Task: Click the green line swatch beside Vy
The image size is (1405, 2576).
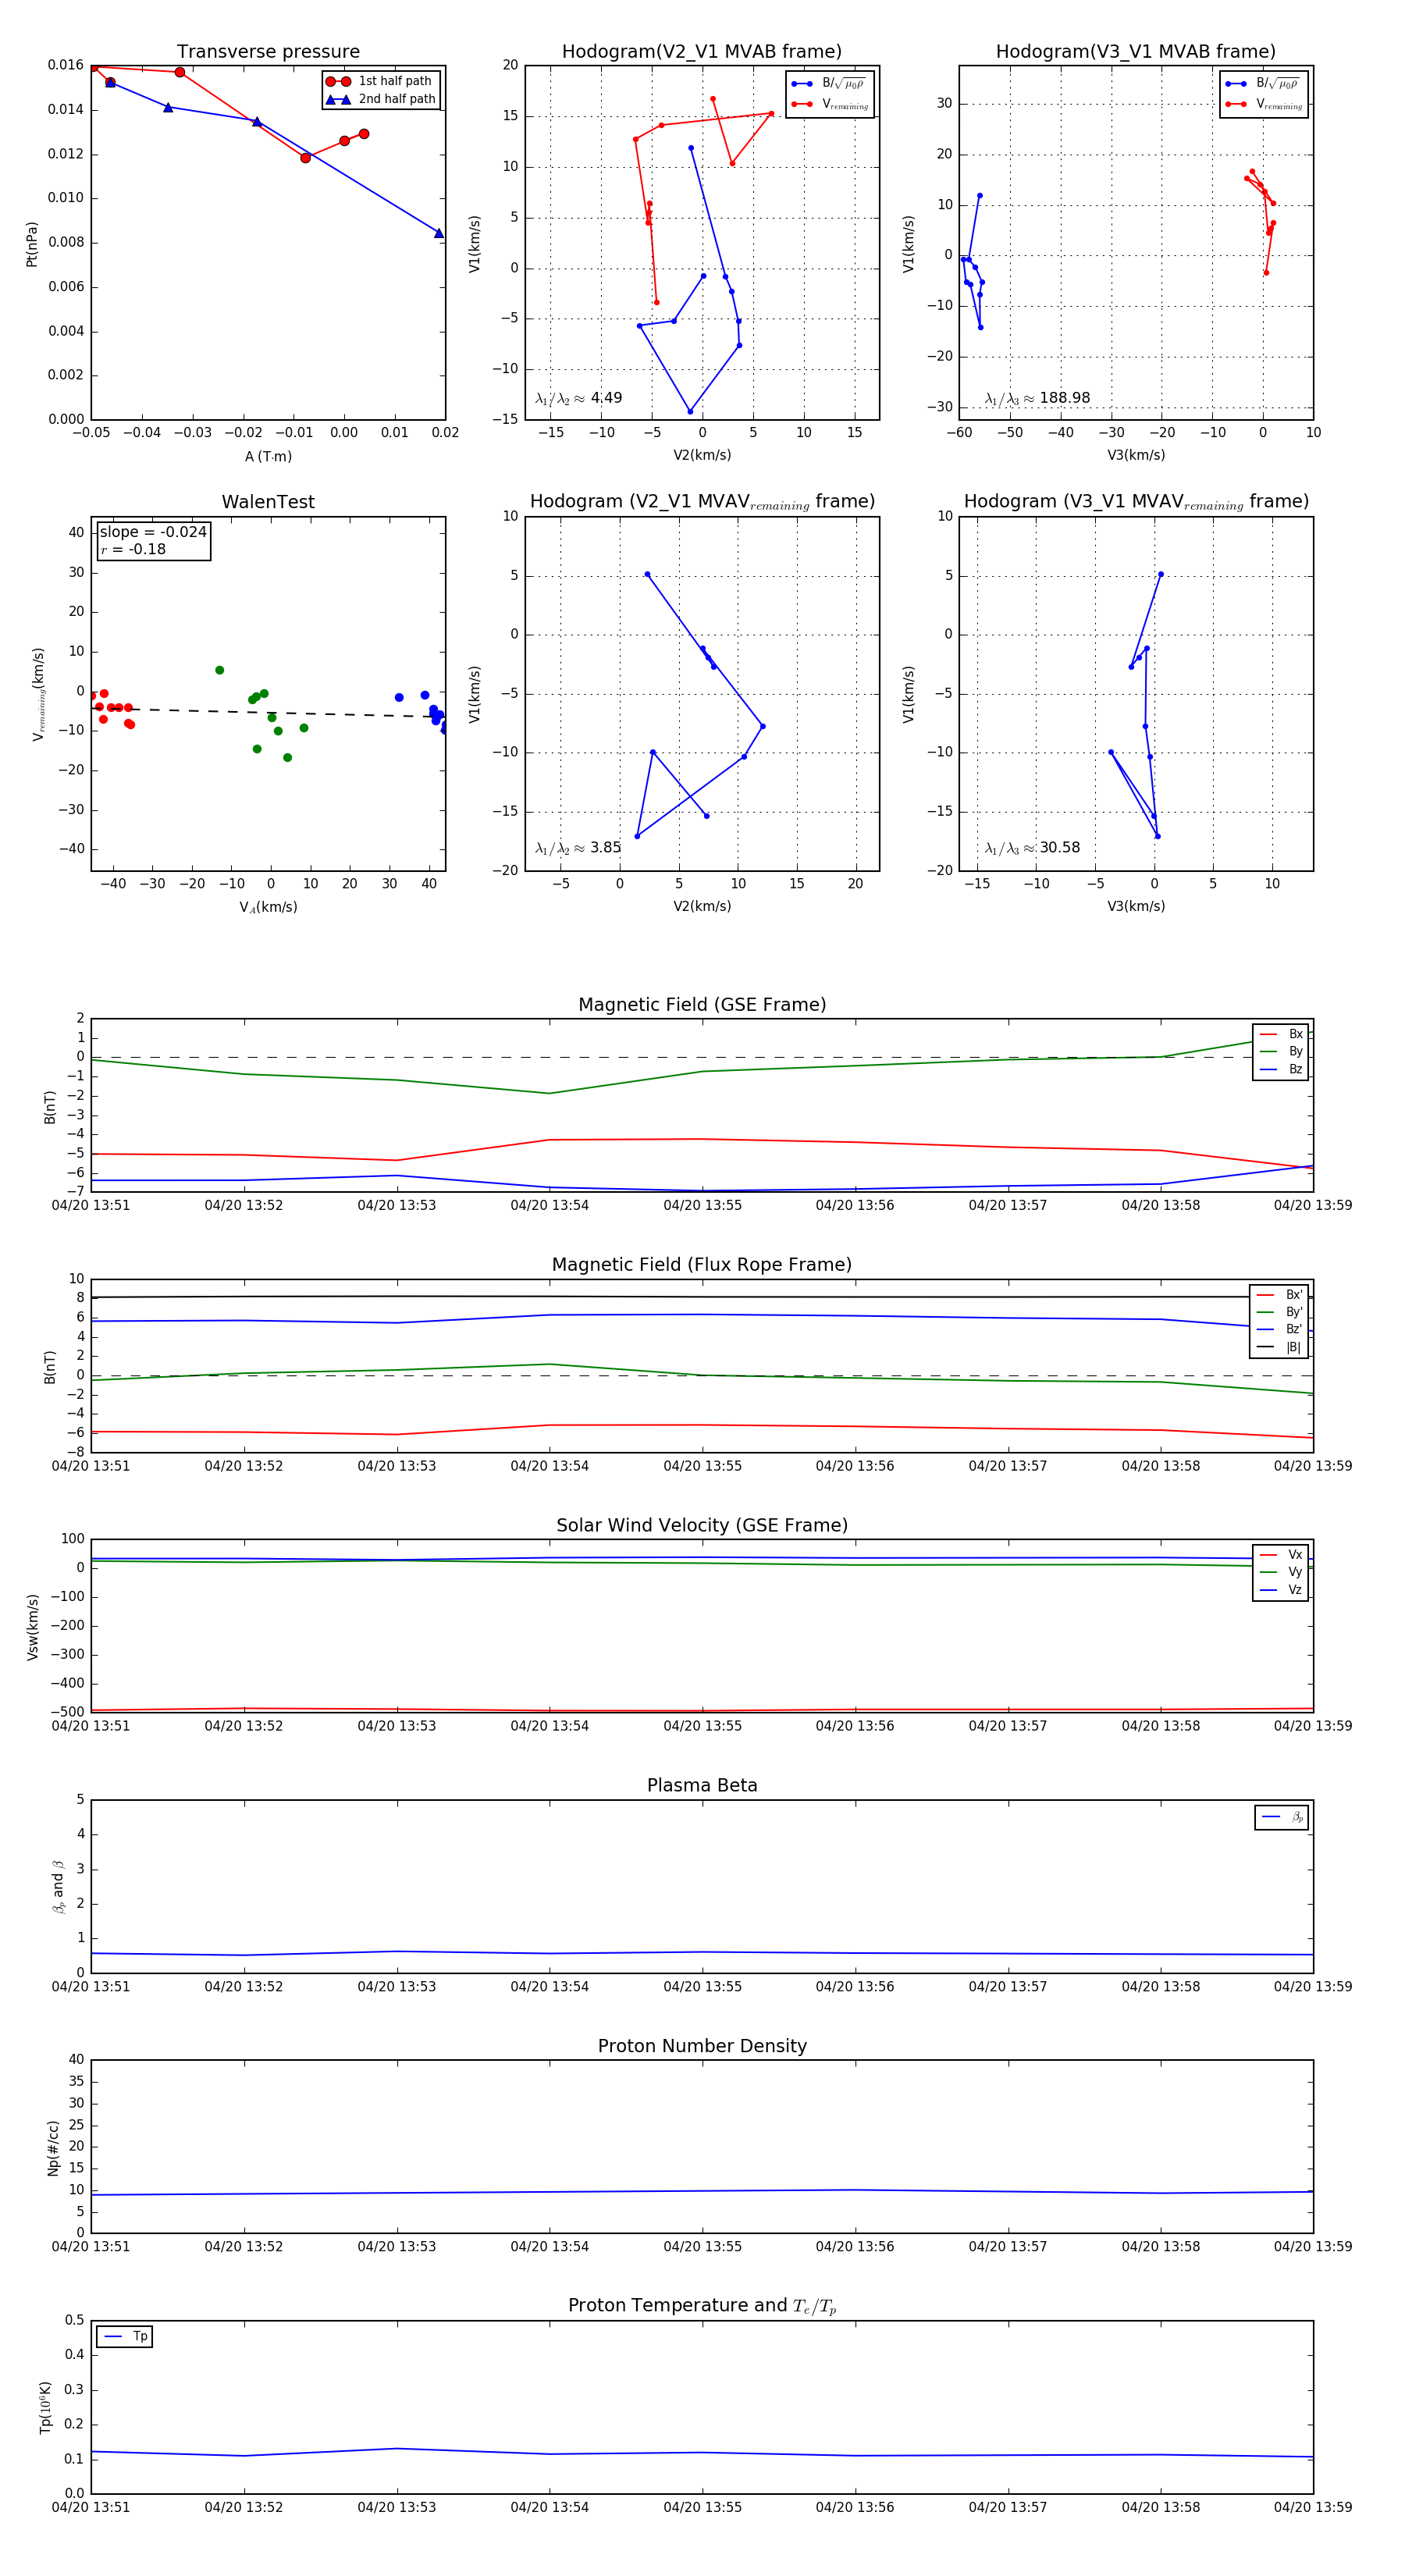Action: coord(1268,1573)
